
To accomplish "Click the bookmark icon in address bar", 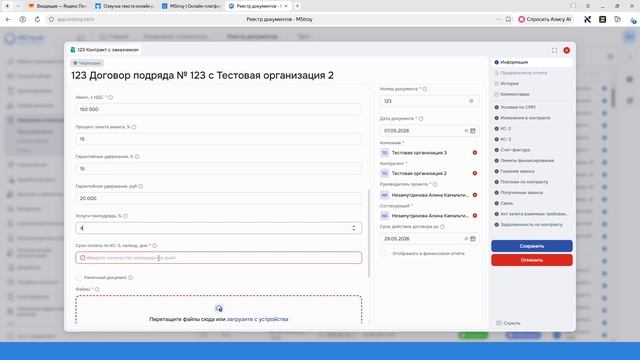I will (508, 19).
